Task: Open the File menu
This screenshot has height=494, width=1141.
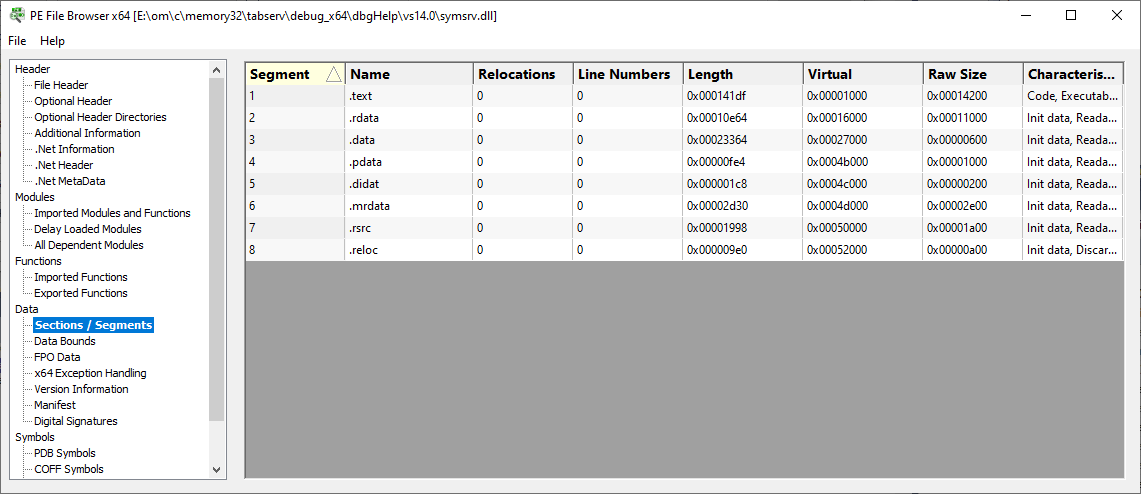Action: [x=17, y=41]
